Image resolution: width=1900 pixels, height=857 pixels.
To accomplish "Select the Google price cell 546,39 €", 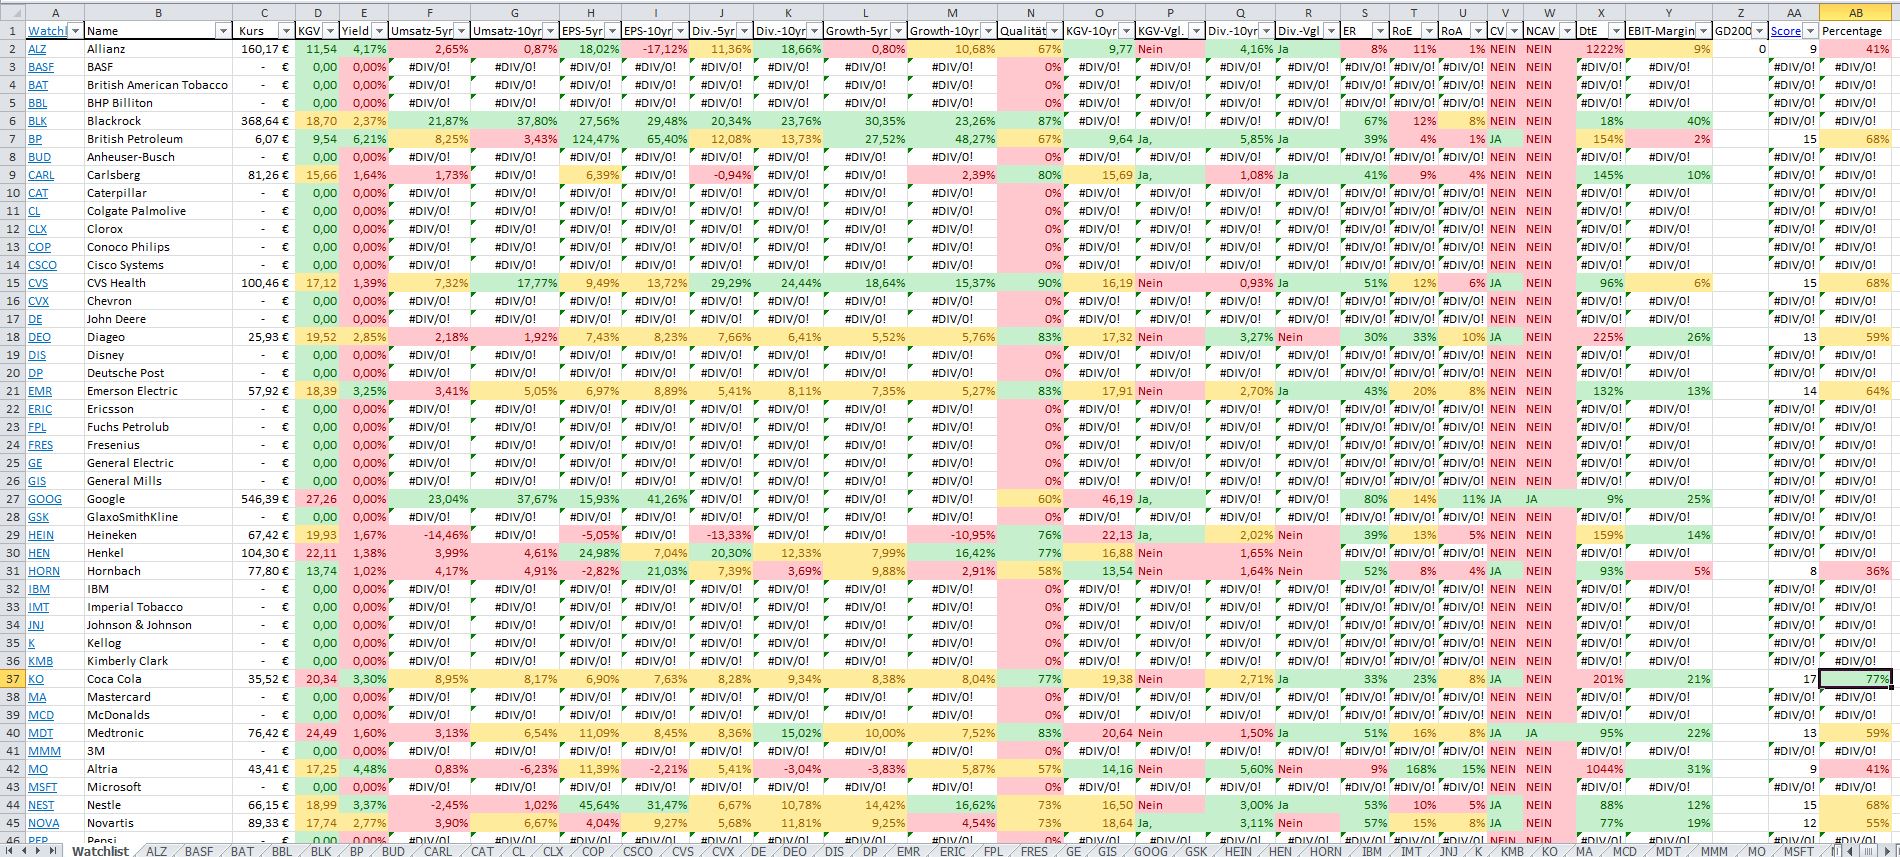I will coord(264,499).
